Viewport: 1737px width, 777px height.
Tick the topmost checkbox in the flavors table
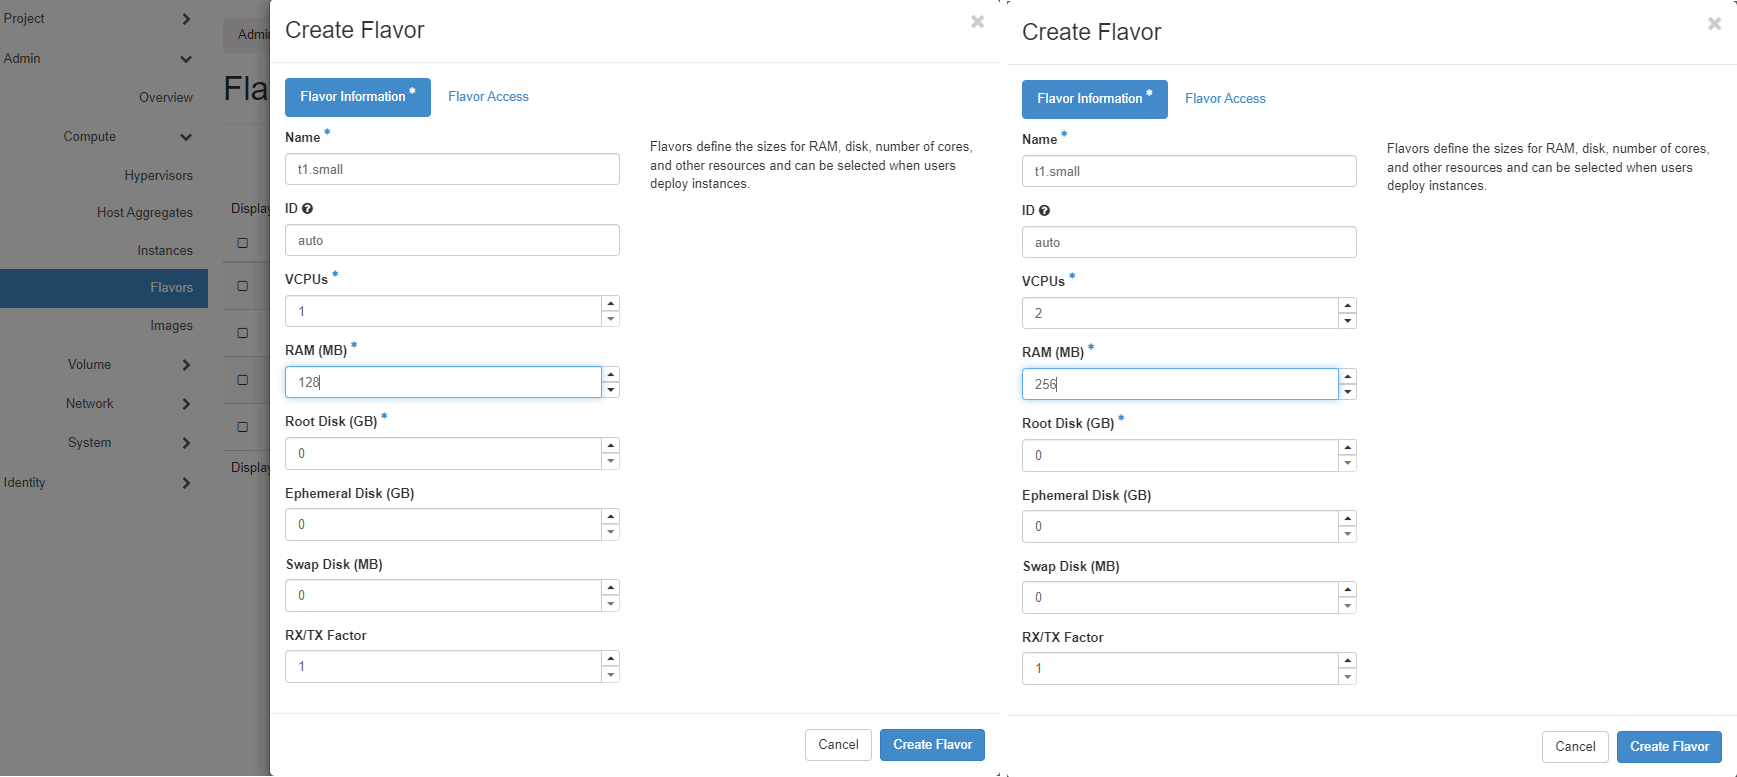(242, 243)
